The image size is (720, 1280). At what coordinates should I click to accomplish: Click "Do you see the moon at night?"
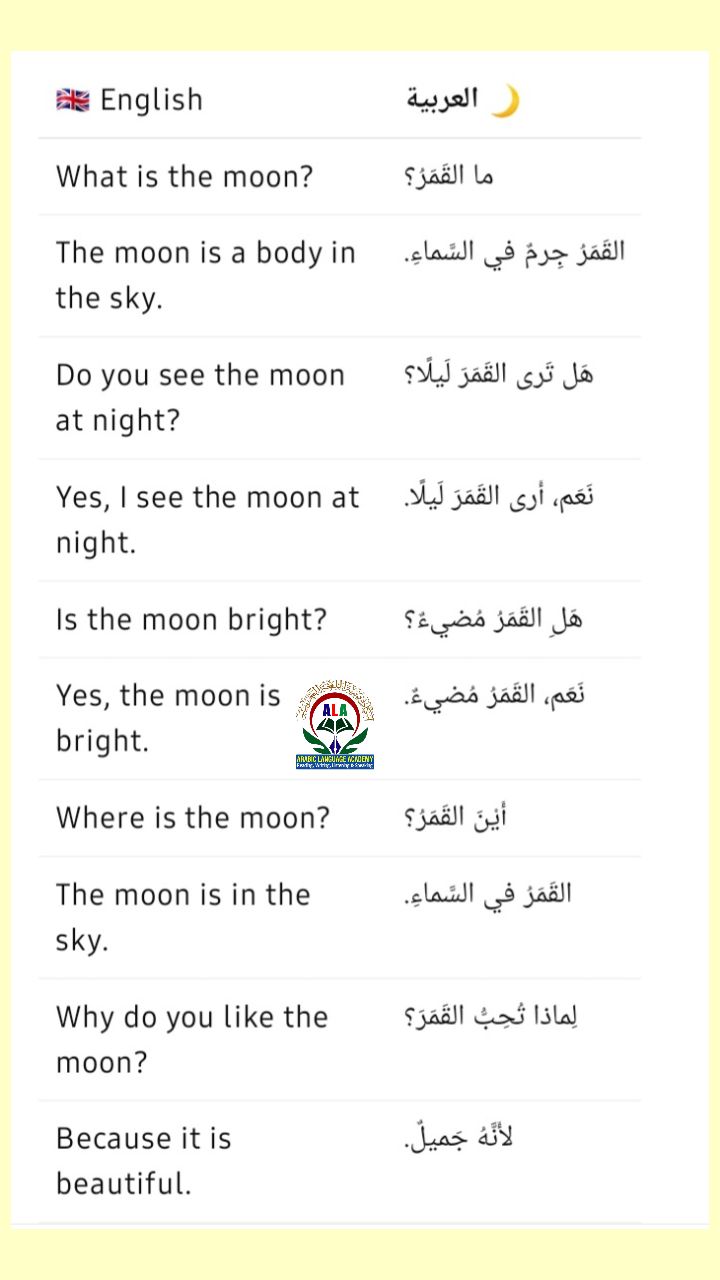(x=201, y=397)
